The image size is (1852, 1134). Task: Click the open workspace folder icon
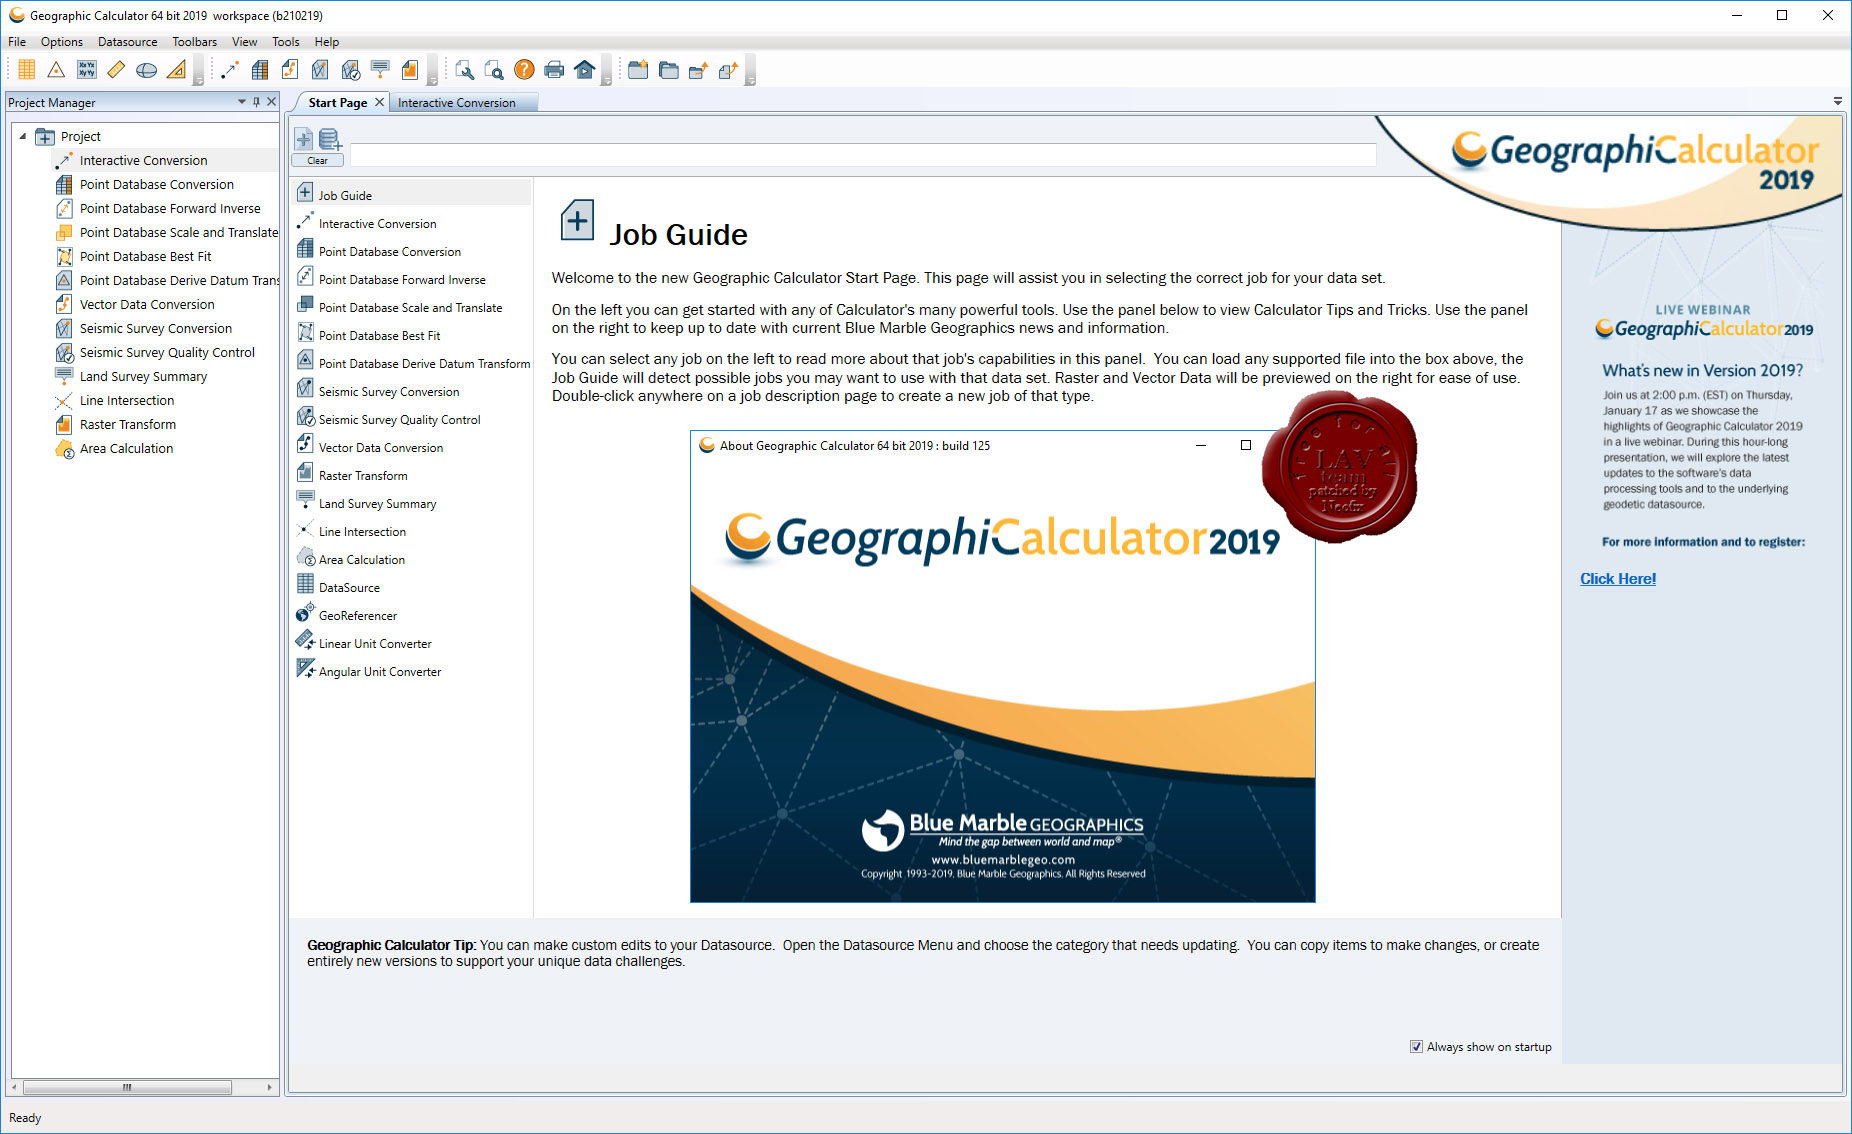(x=669, y=69)
